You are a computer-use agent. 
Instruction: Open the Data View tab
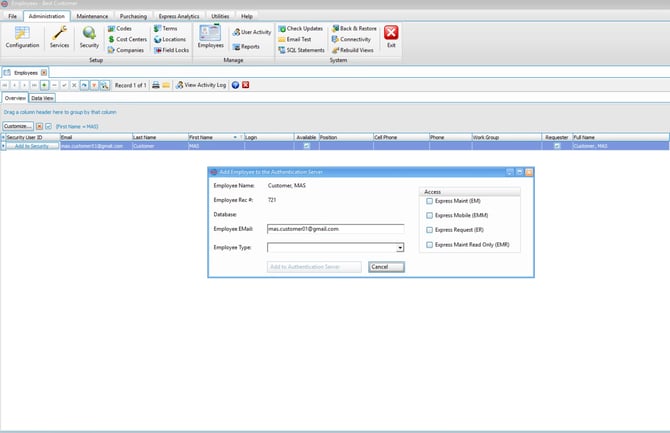(x=42, y=98)
